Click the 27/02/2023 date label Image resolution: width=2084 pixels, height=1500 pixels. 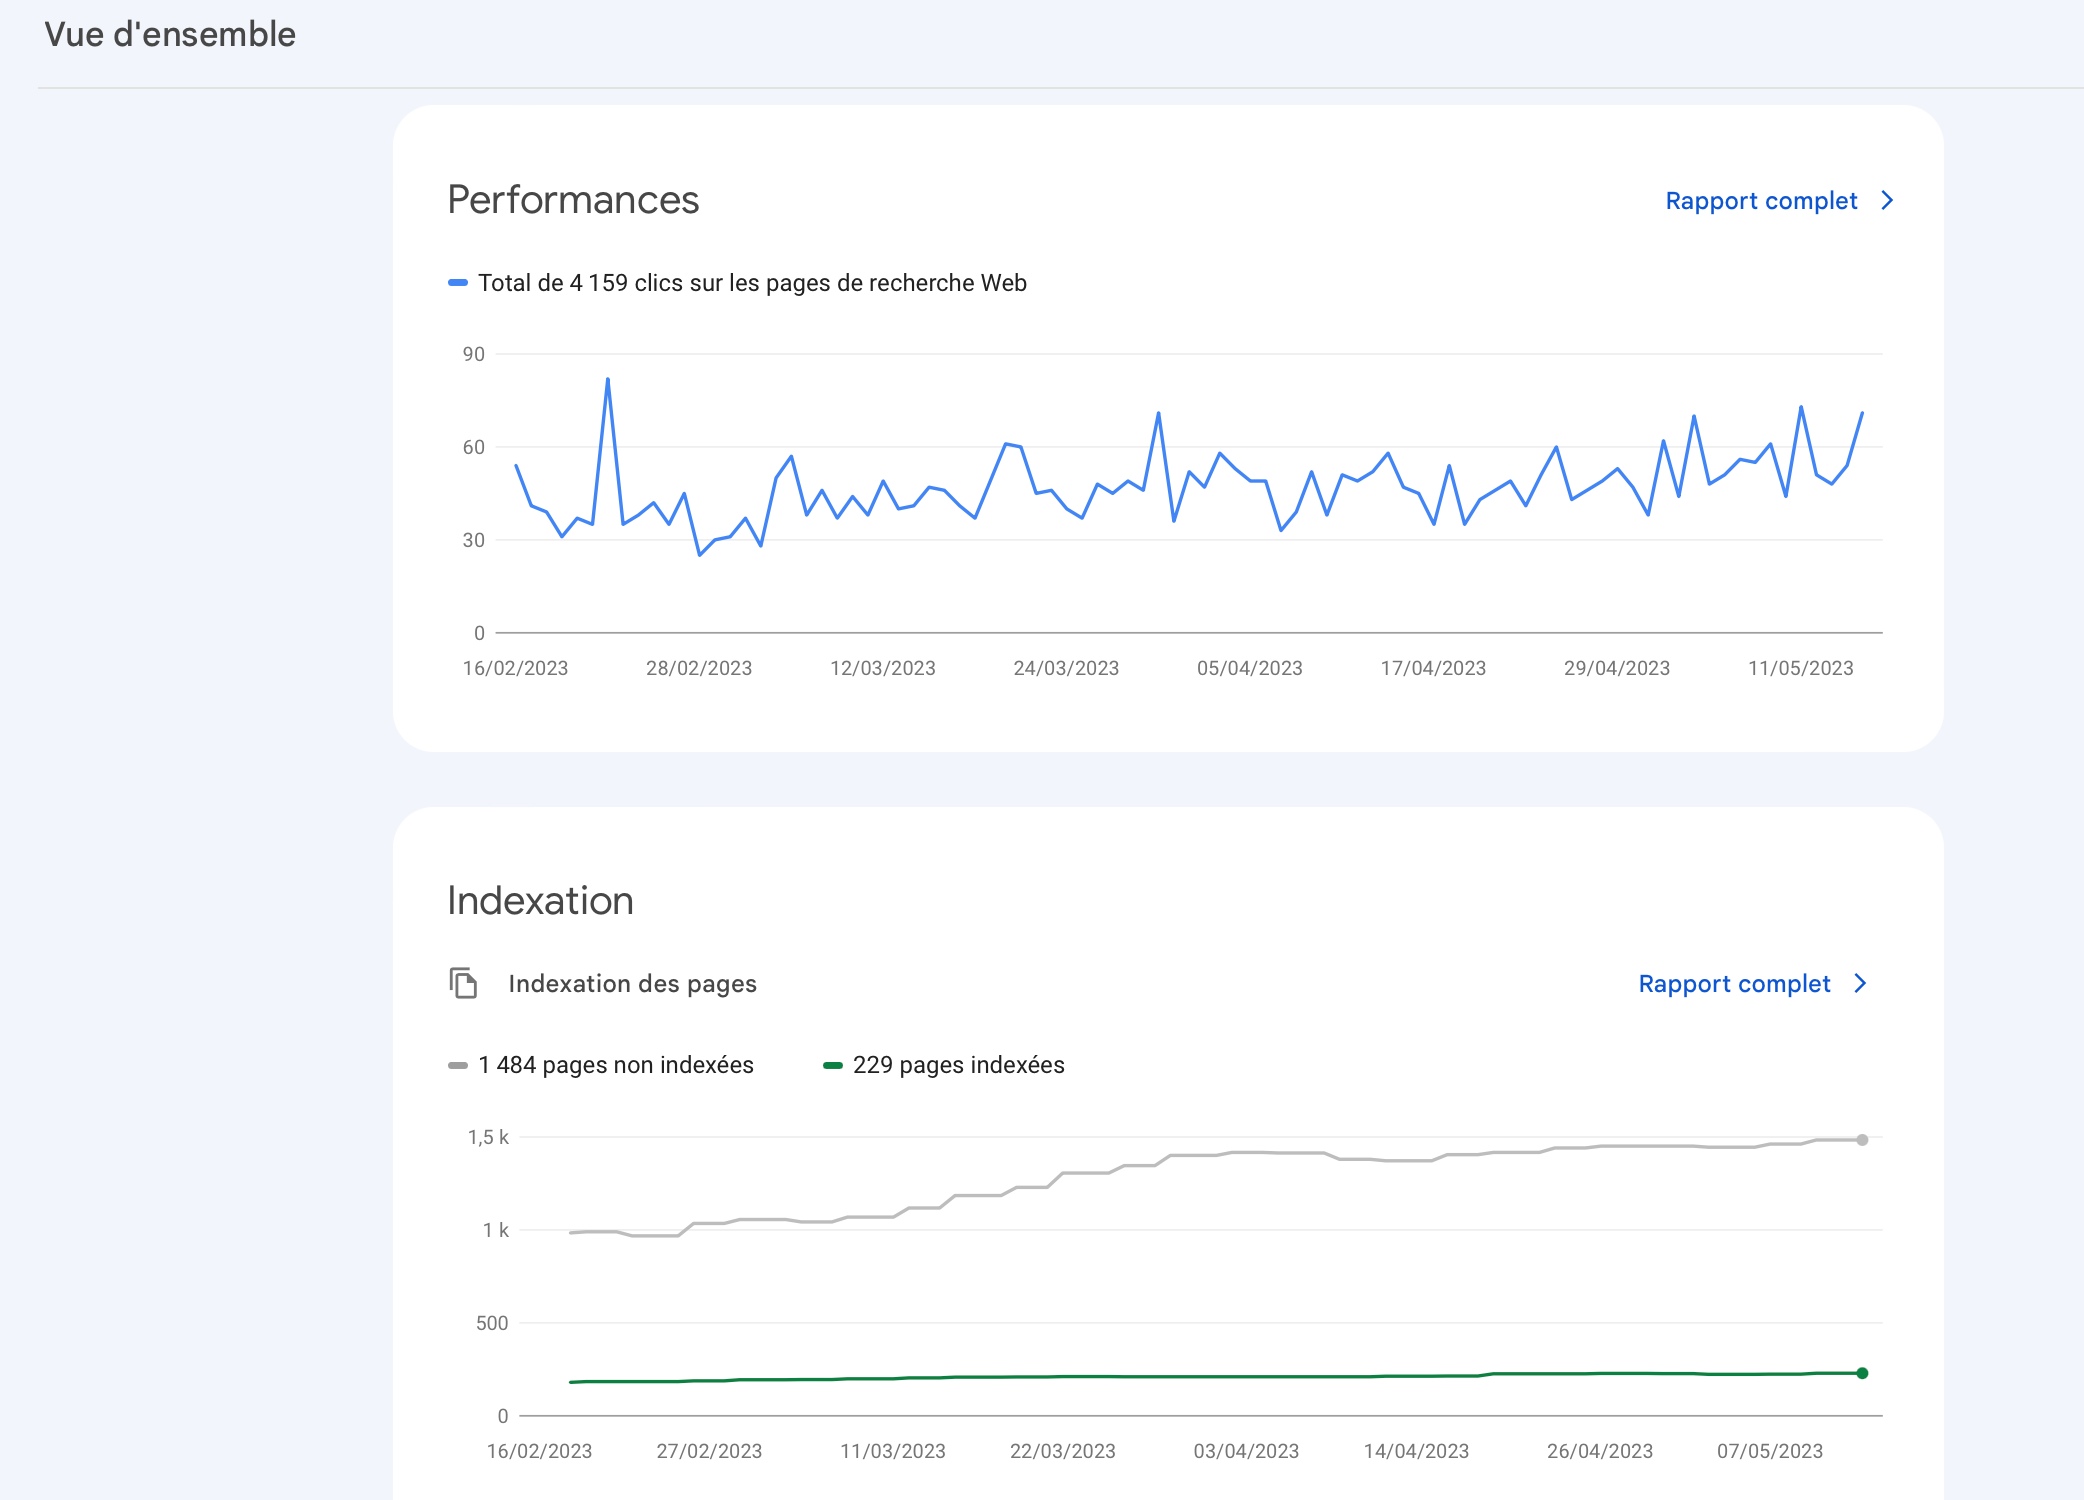(709, 1451)
